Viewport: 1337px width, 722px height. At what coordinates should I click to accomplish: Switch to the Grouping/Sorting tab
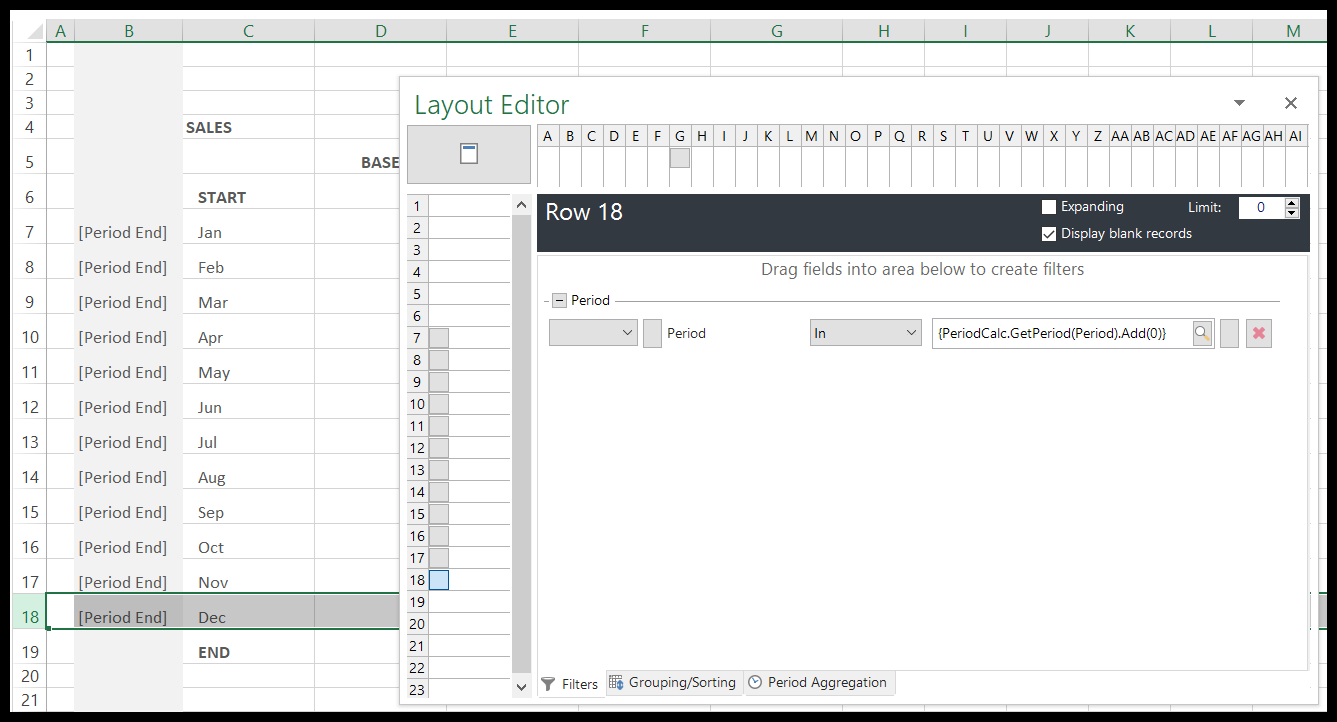coord(675,683)
